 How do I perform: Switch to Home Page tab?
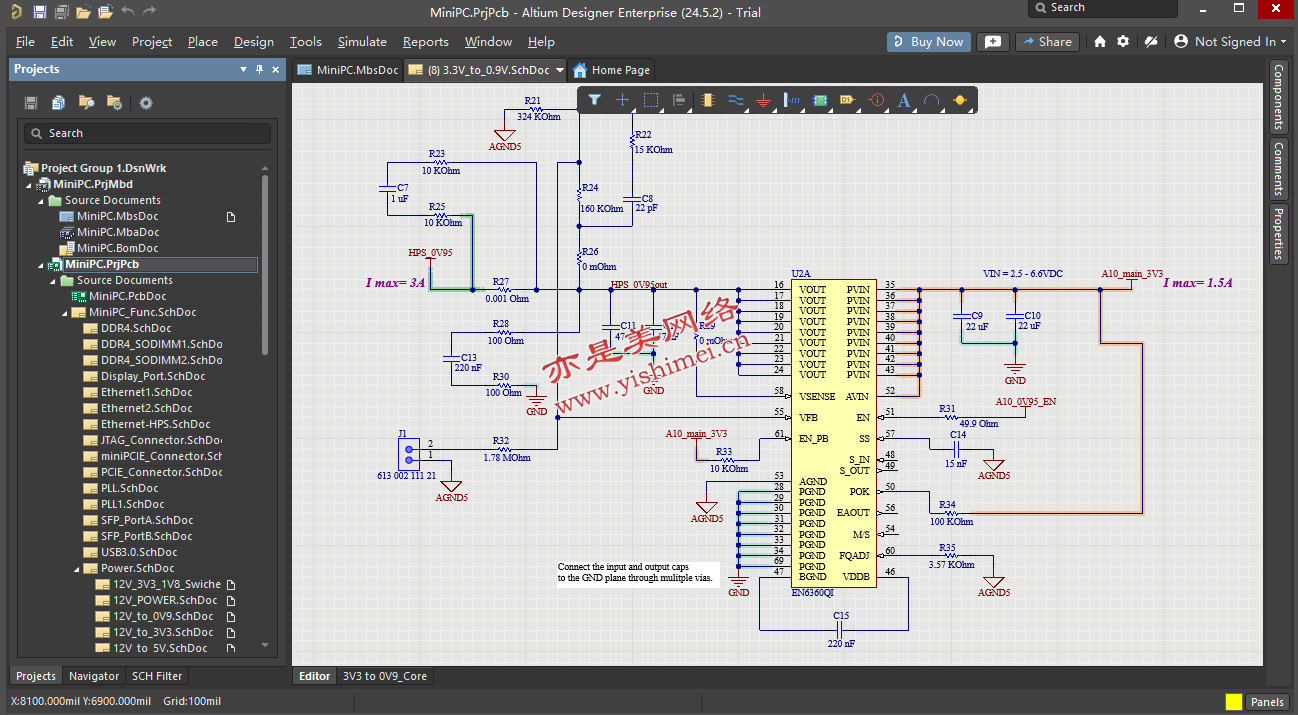click(x=611, y=70)
